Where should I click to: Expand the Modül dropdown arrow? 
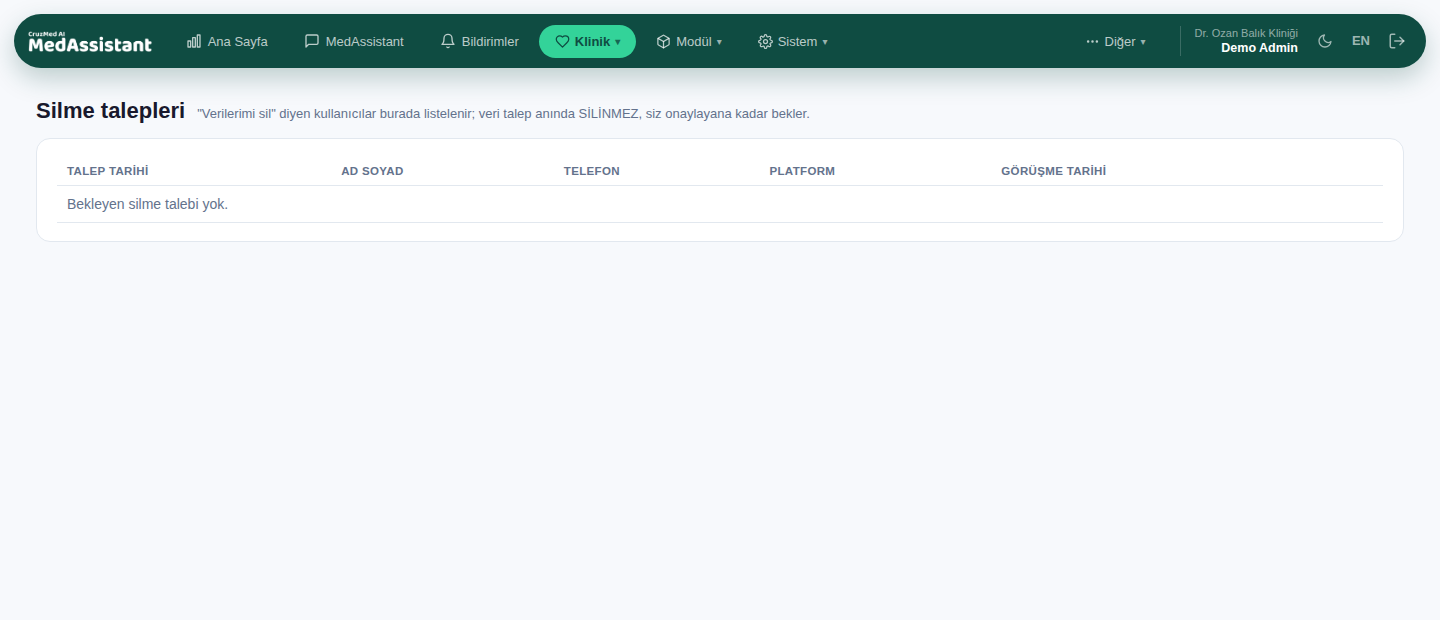tap(719, 42)
